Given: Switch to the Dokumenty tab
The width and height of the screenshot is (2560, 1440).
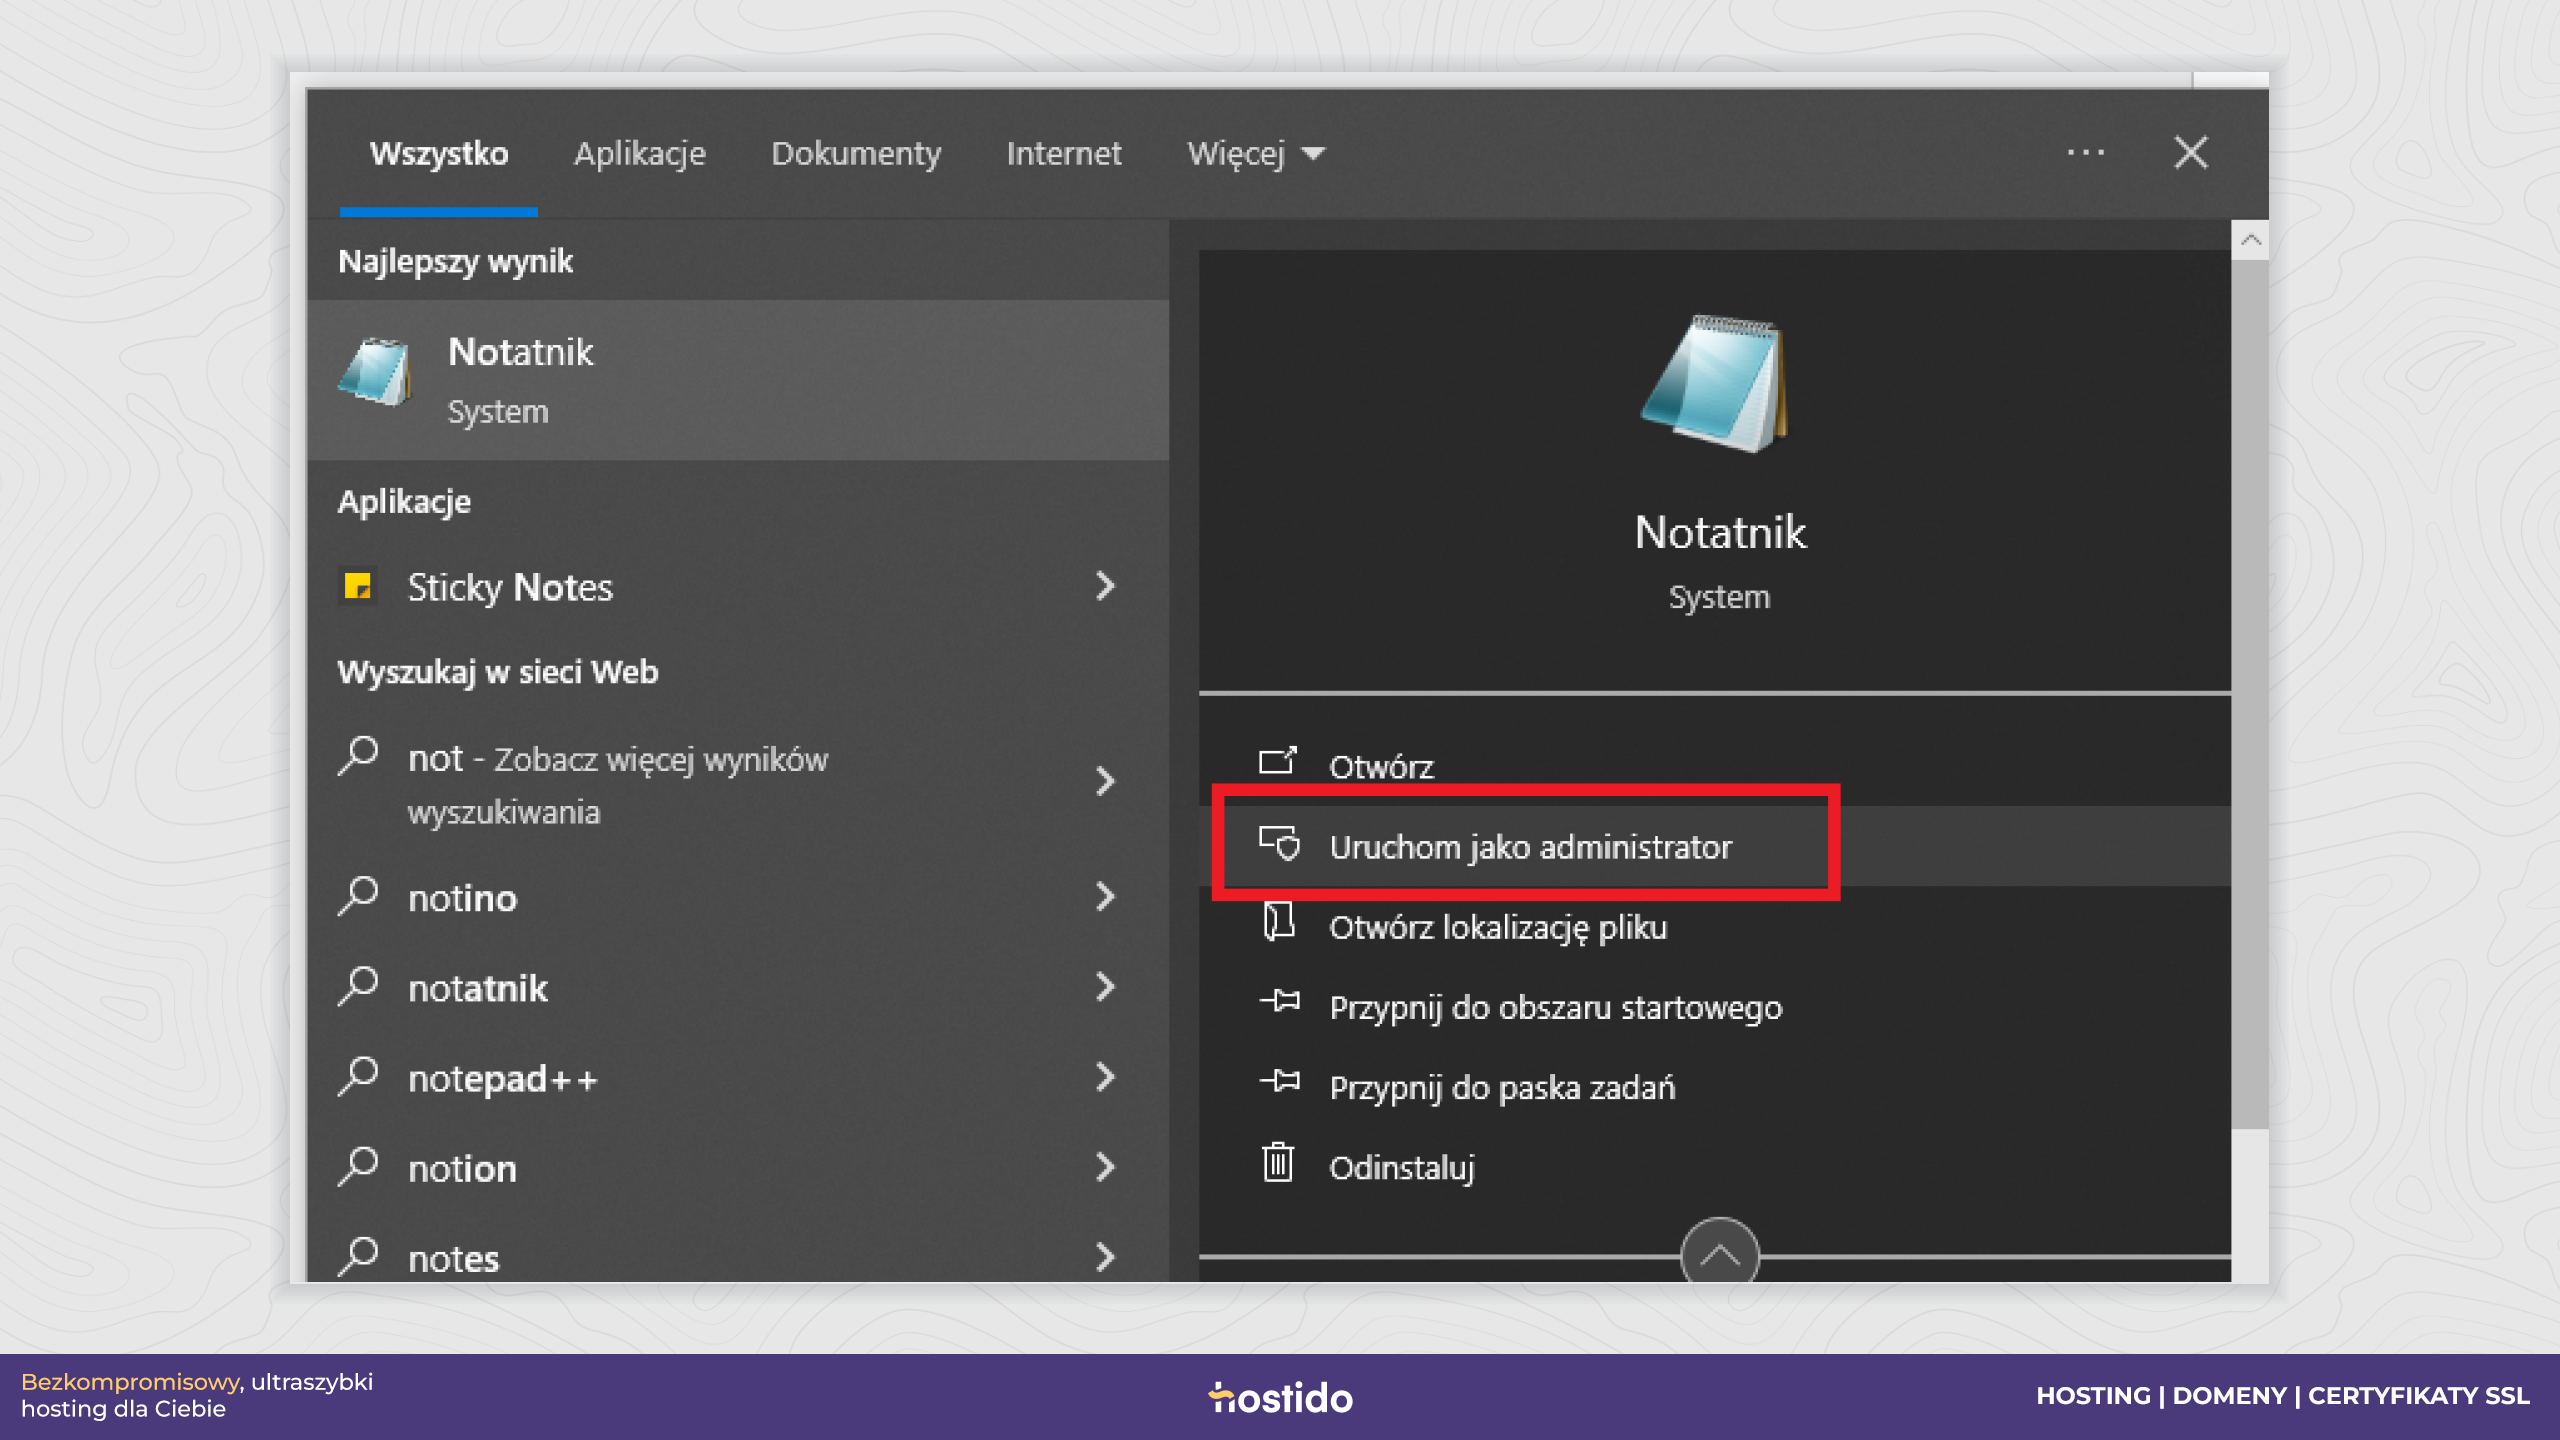Looking at the screenshot, I should tap(856, 153).
